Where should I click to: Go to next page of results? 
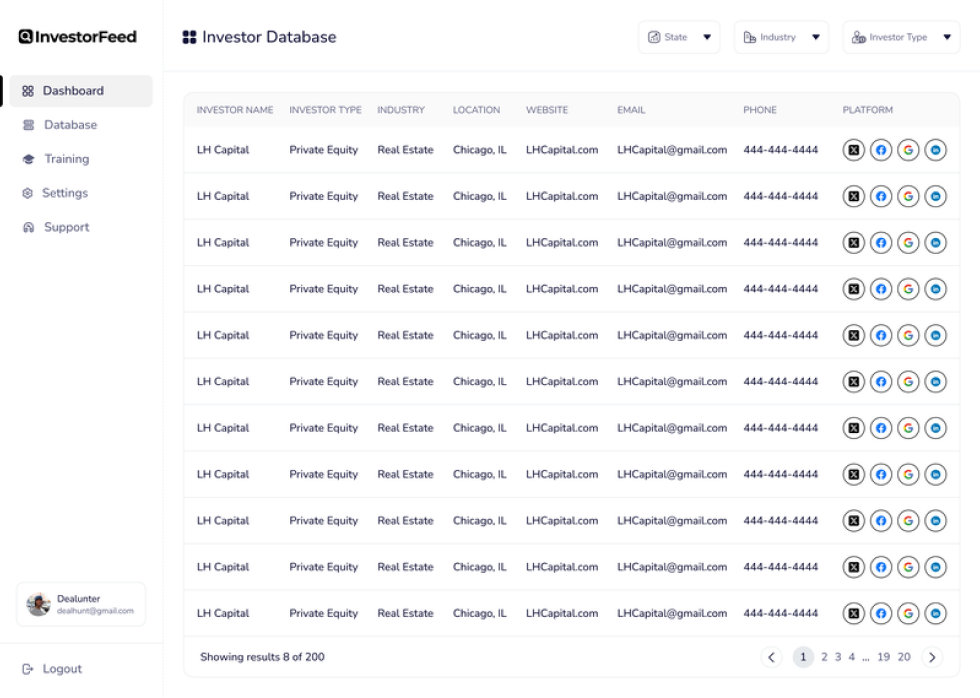coord(932,657)
